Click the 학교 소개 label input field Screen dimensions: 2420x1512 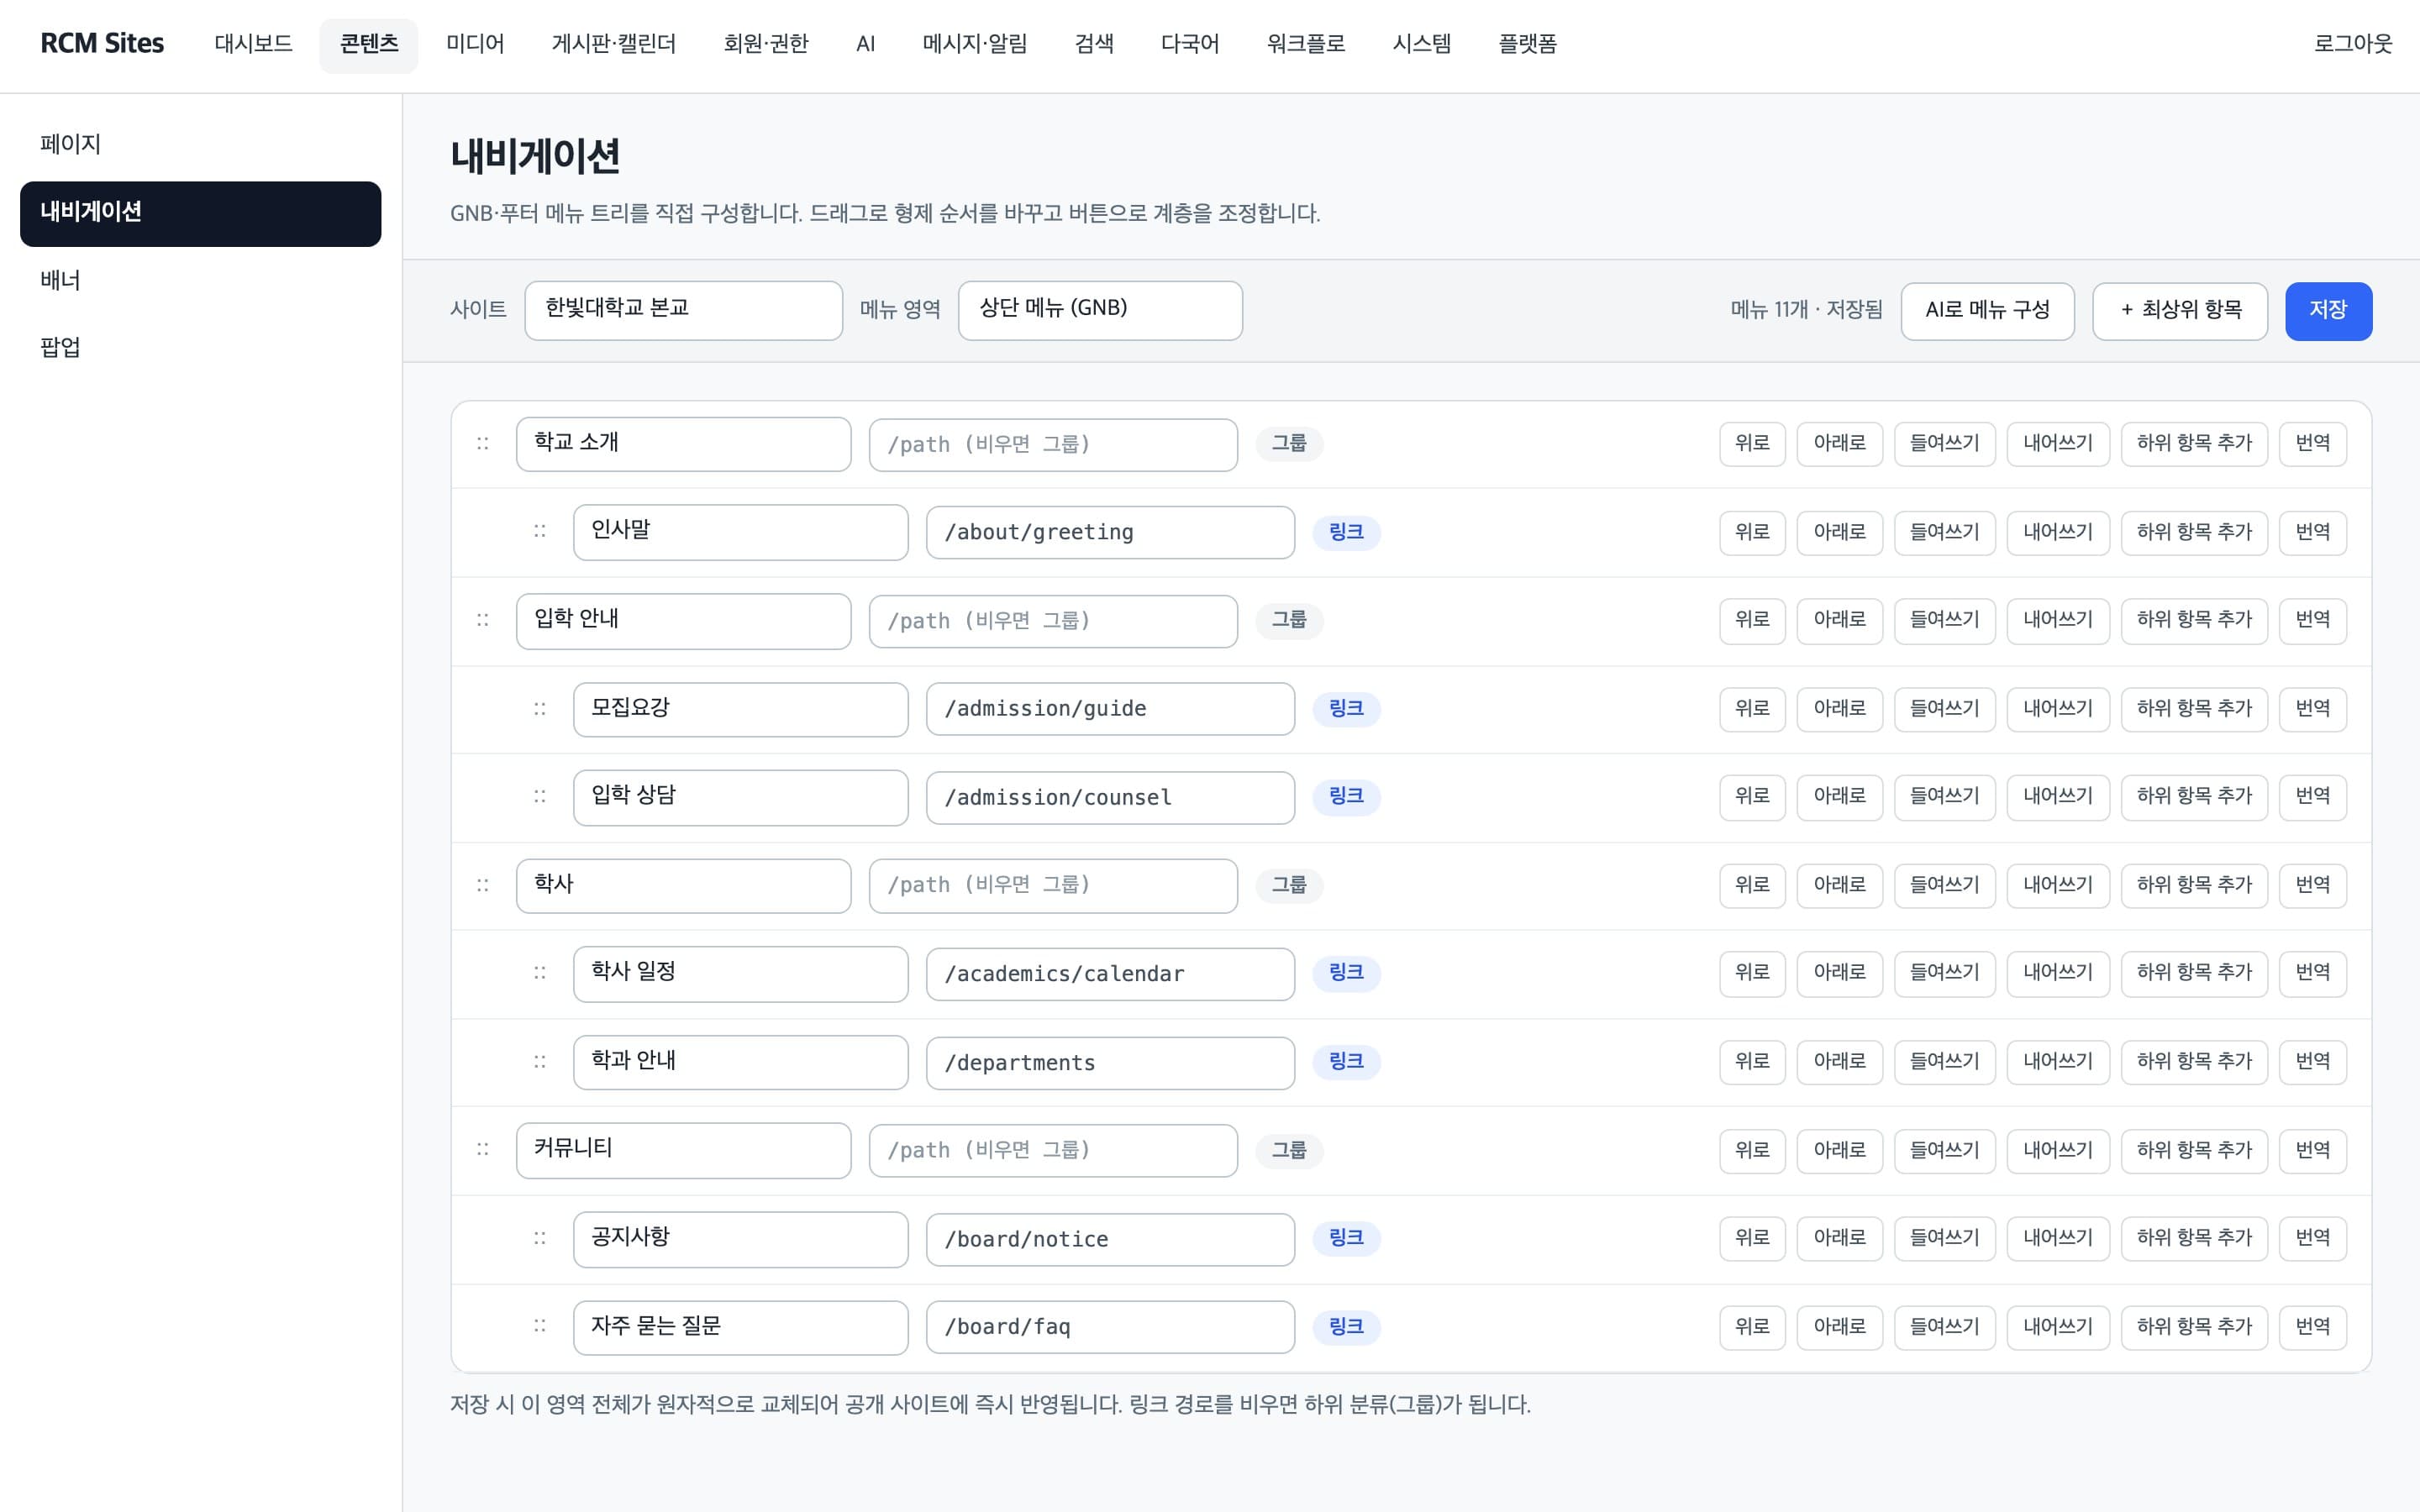point(683,444)
